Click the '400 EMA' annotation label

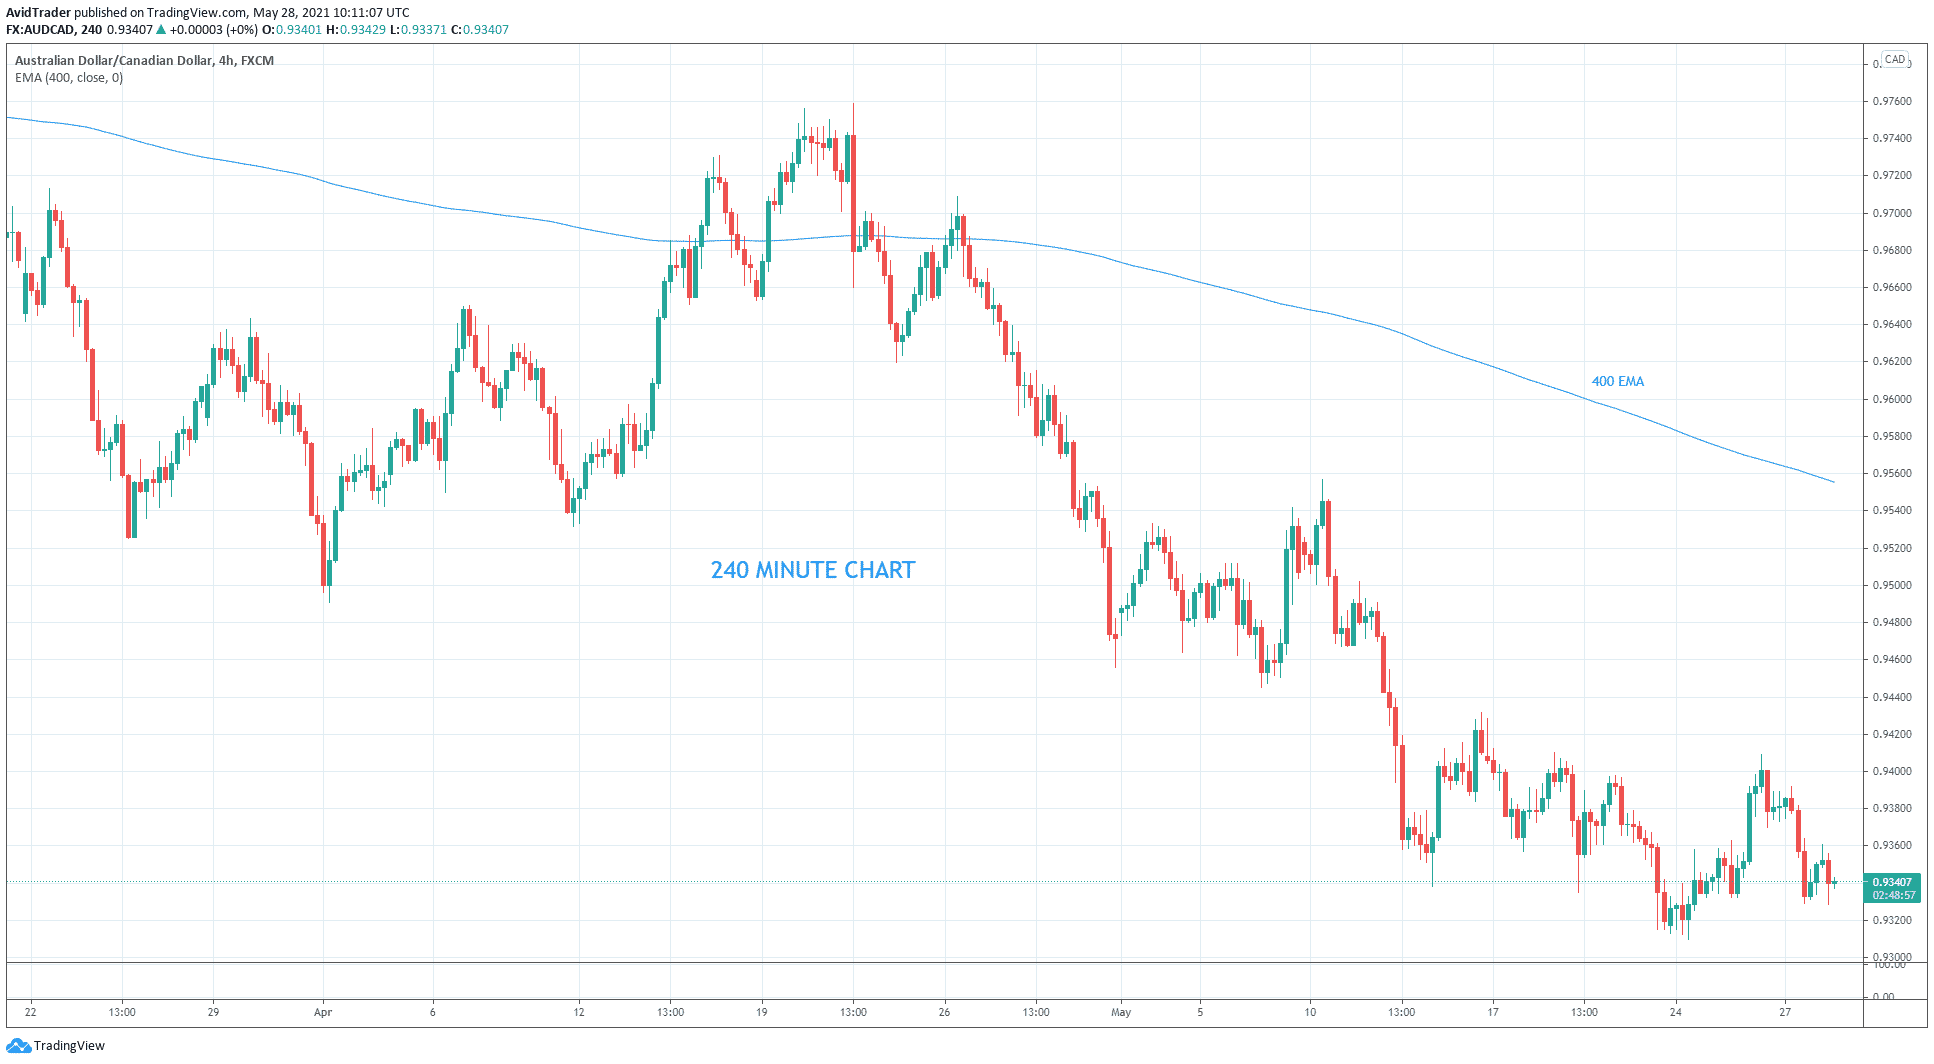pos(1618,381)
